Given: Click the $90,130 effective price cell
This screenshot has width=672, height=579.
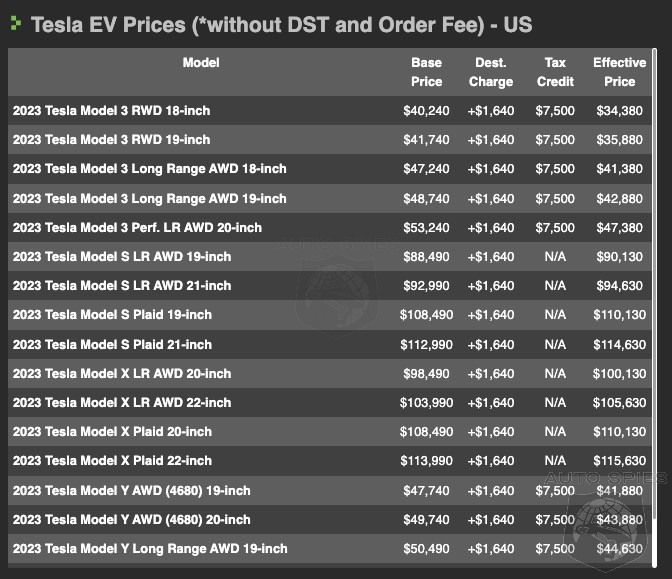Looking at the screenshot, I should tap(619, 257).
